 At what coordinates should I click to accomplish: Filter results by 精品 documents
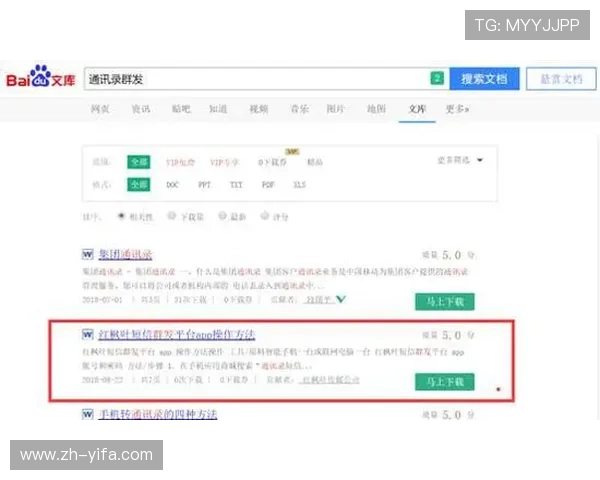pyautogui.click(x=315, y=162)
